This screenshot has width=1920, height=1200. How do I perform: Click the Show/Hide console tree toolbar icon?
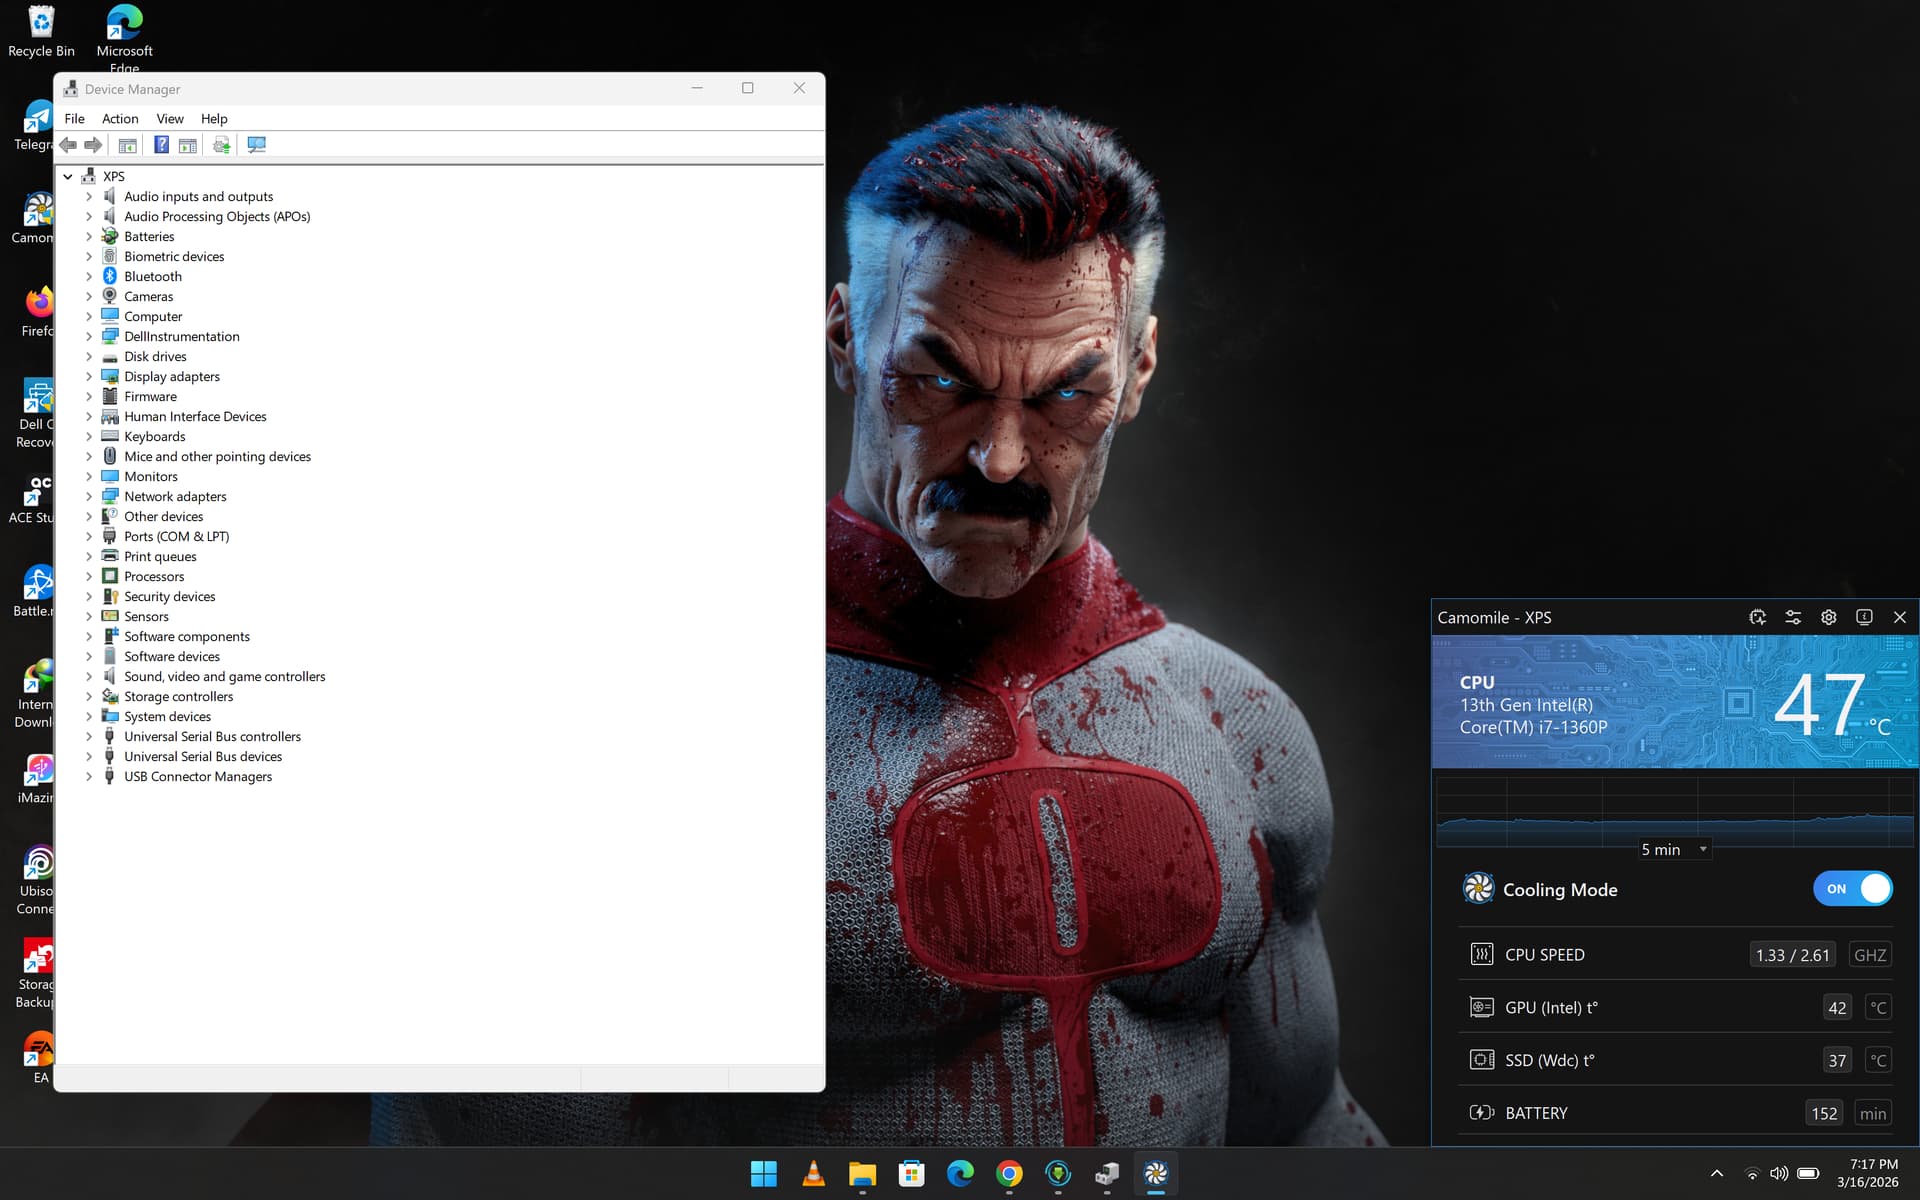coord(127,145)
